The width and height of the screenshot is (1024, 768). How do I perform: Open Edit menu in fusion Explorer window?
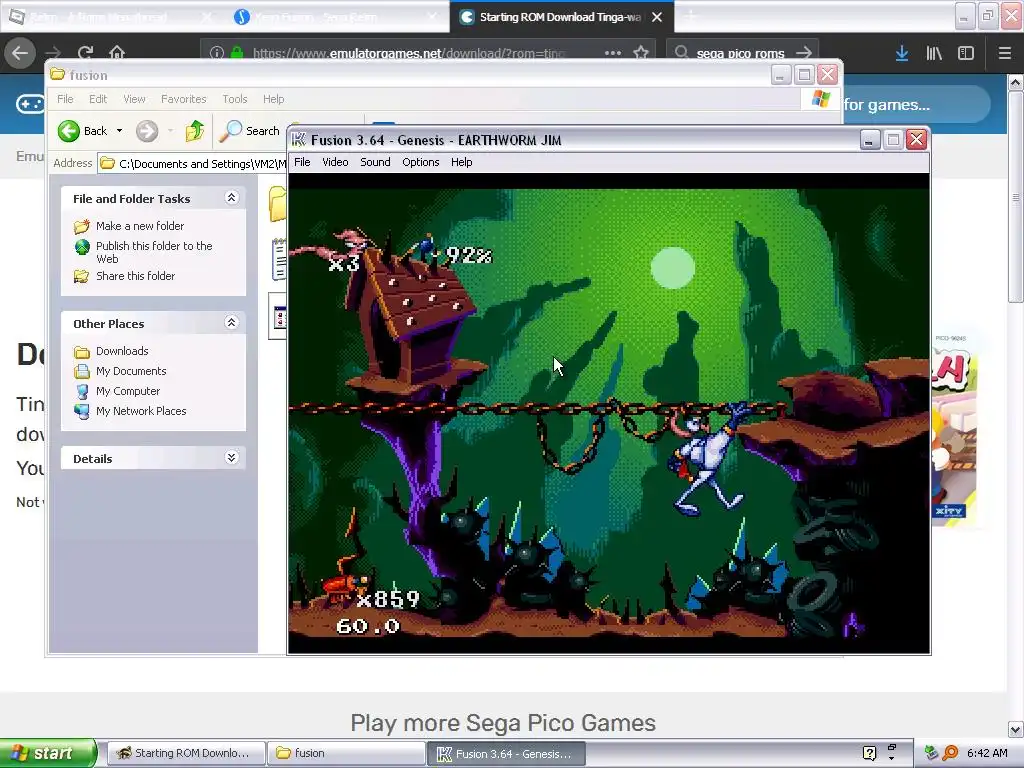pyautogui.click(x=98, y=99)
